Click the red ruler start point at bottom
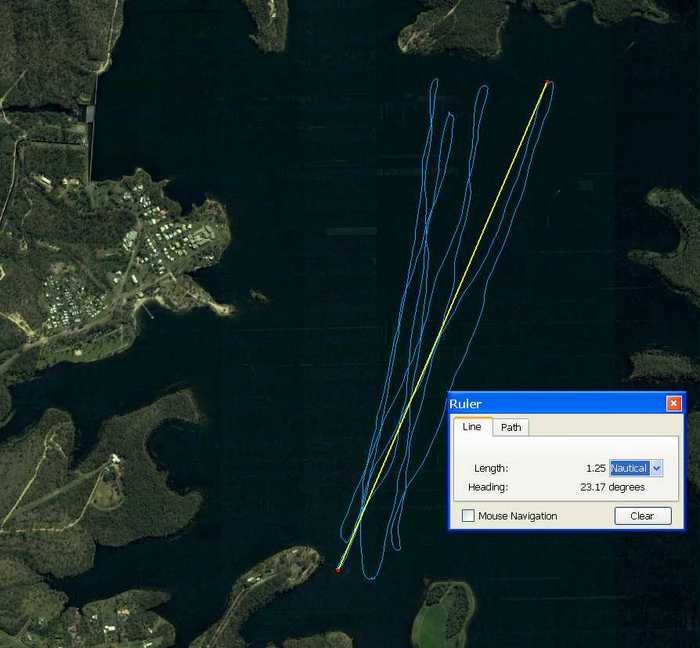 [x=338, y=570]
